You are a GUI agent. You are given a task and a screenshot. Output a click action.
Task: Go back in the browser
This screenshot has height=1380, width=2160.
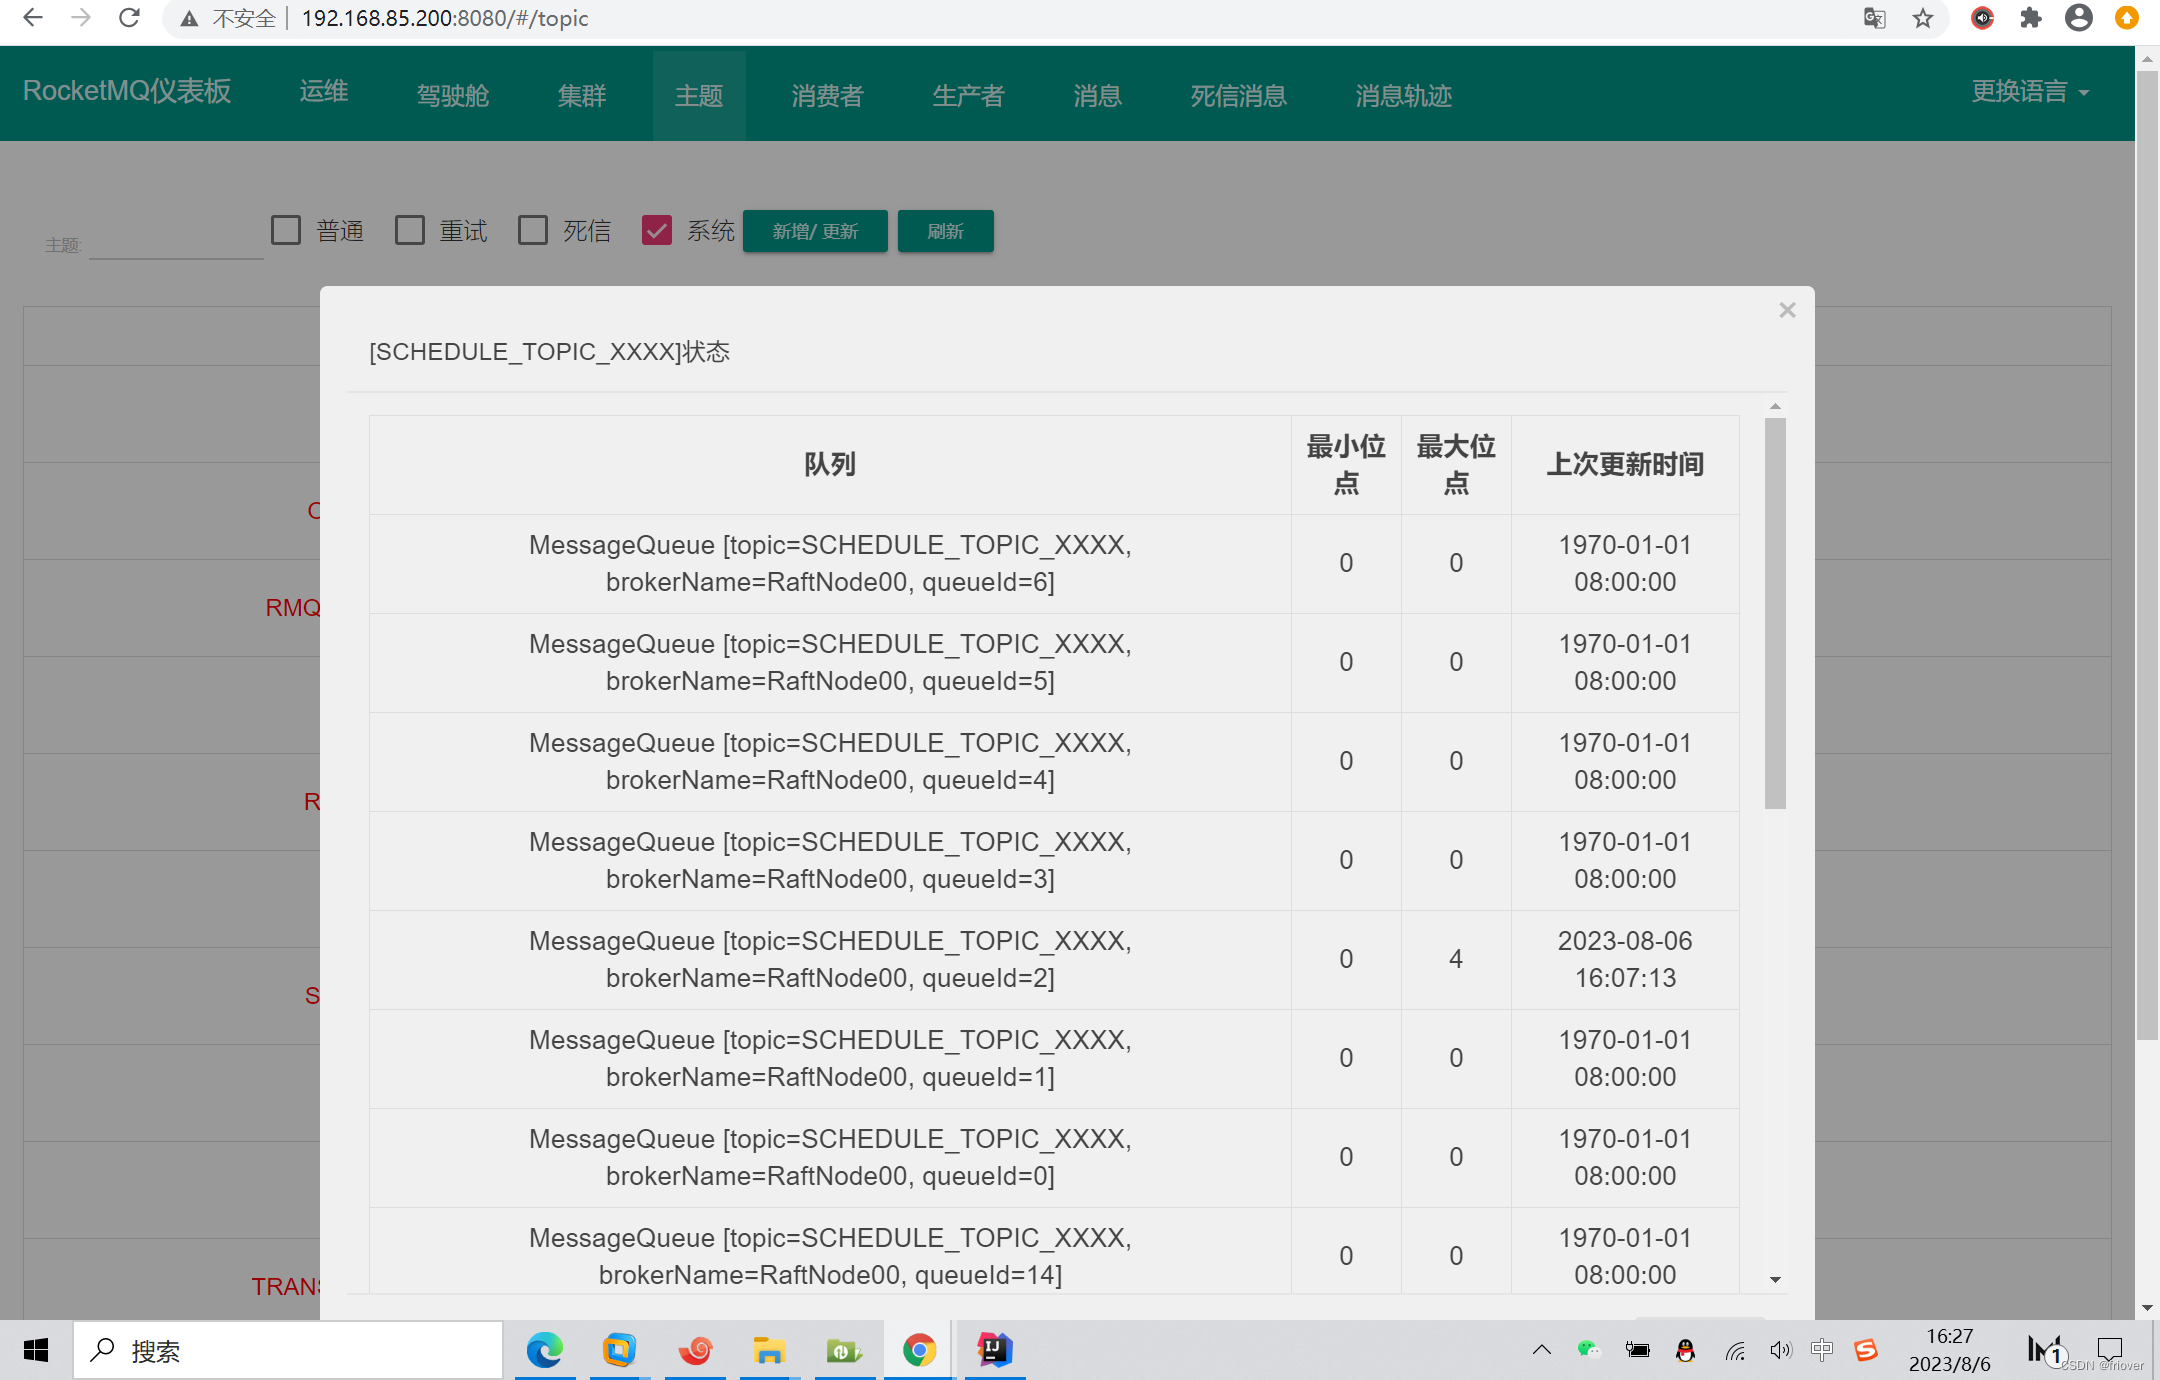point(33,18)
